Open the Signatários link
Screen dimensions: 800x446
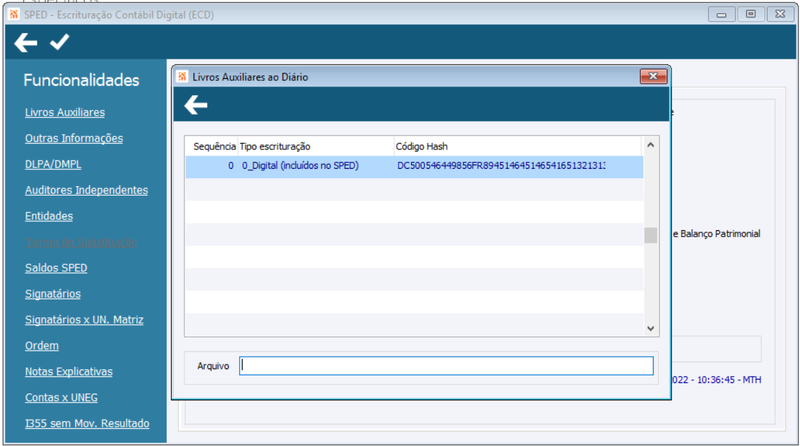coord(53,294)
